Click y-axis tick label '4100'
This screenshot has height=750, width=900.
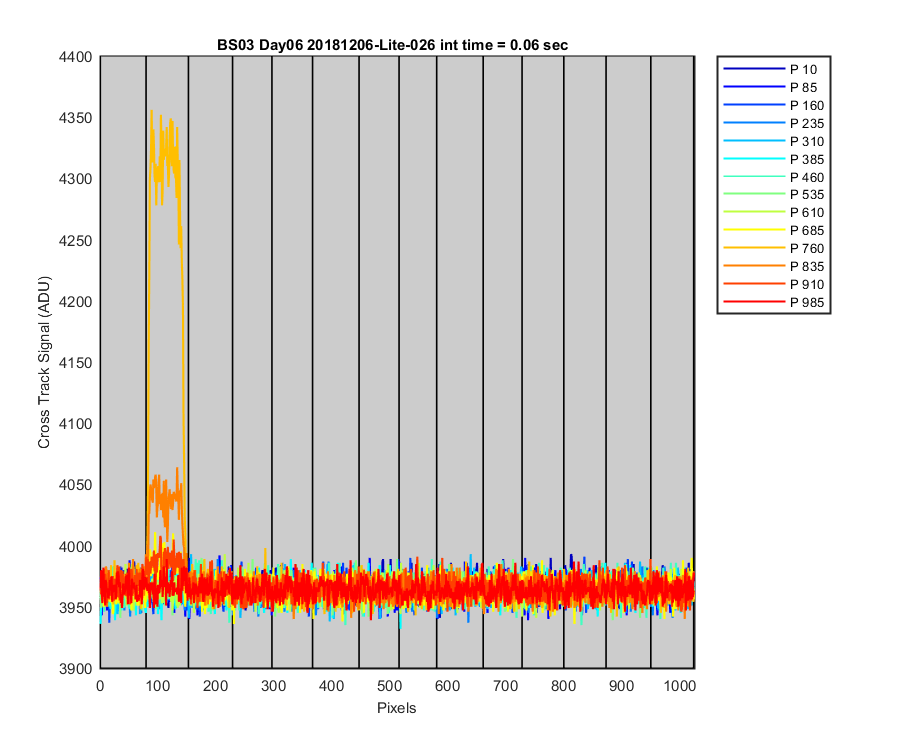(x=75, y=423)
